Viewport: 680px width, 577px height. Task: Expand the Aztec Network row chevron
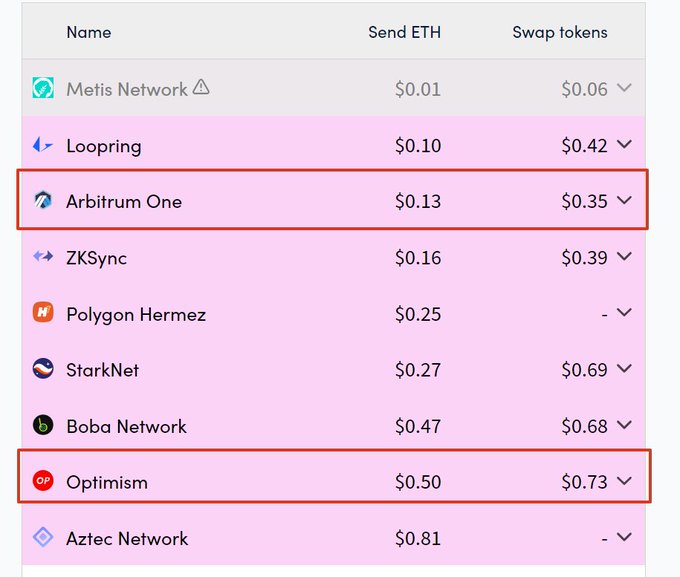pos(624,537)
